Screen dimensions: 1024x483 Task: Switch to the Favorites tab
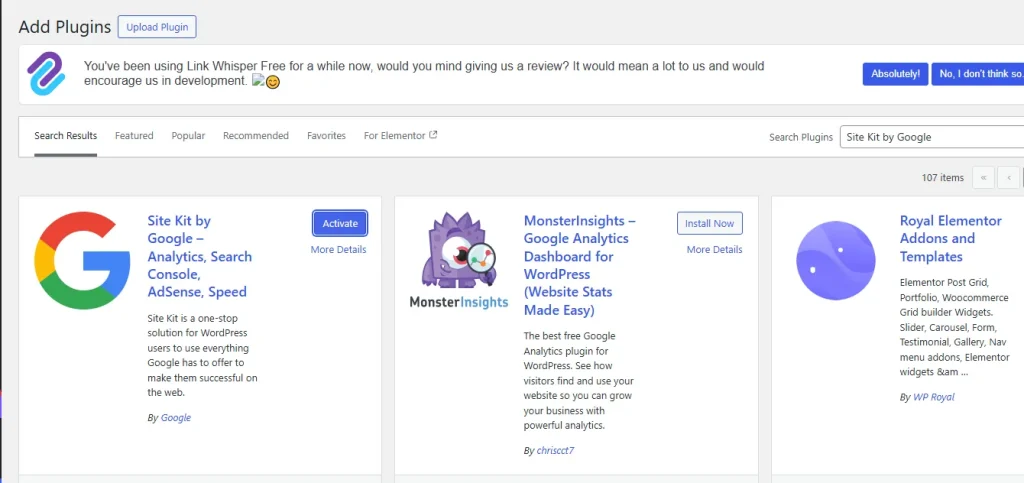[327, 136]
